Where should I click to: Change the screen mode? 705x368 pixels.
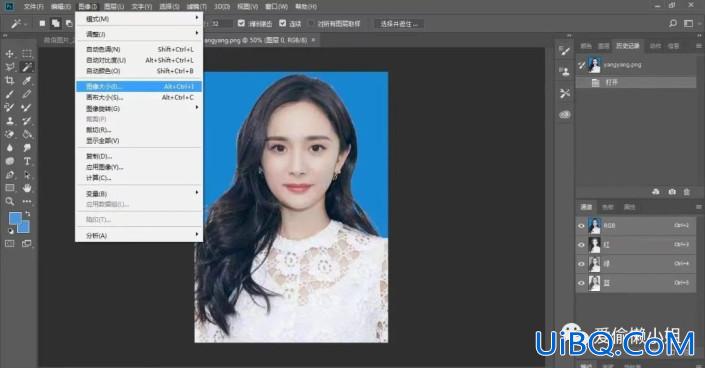(27, 243)
